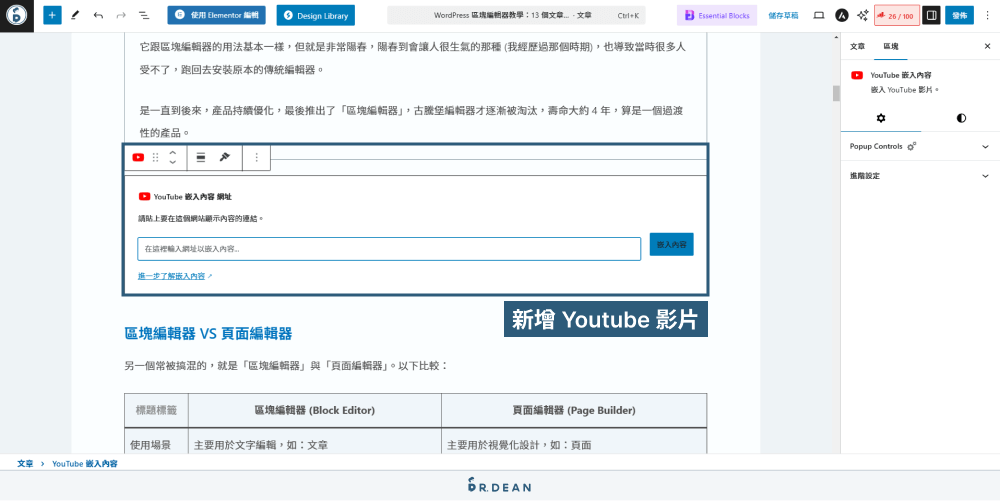This screenshot has width=1000, height=501.
Task: Click the blue publish button
Action: 959,15
